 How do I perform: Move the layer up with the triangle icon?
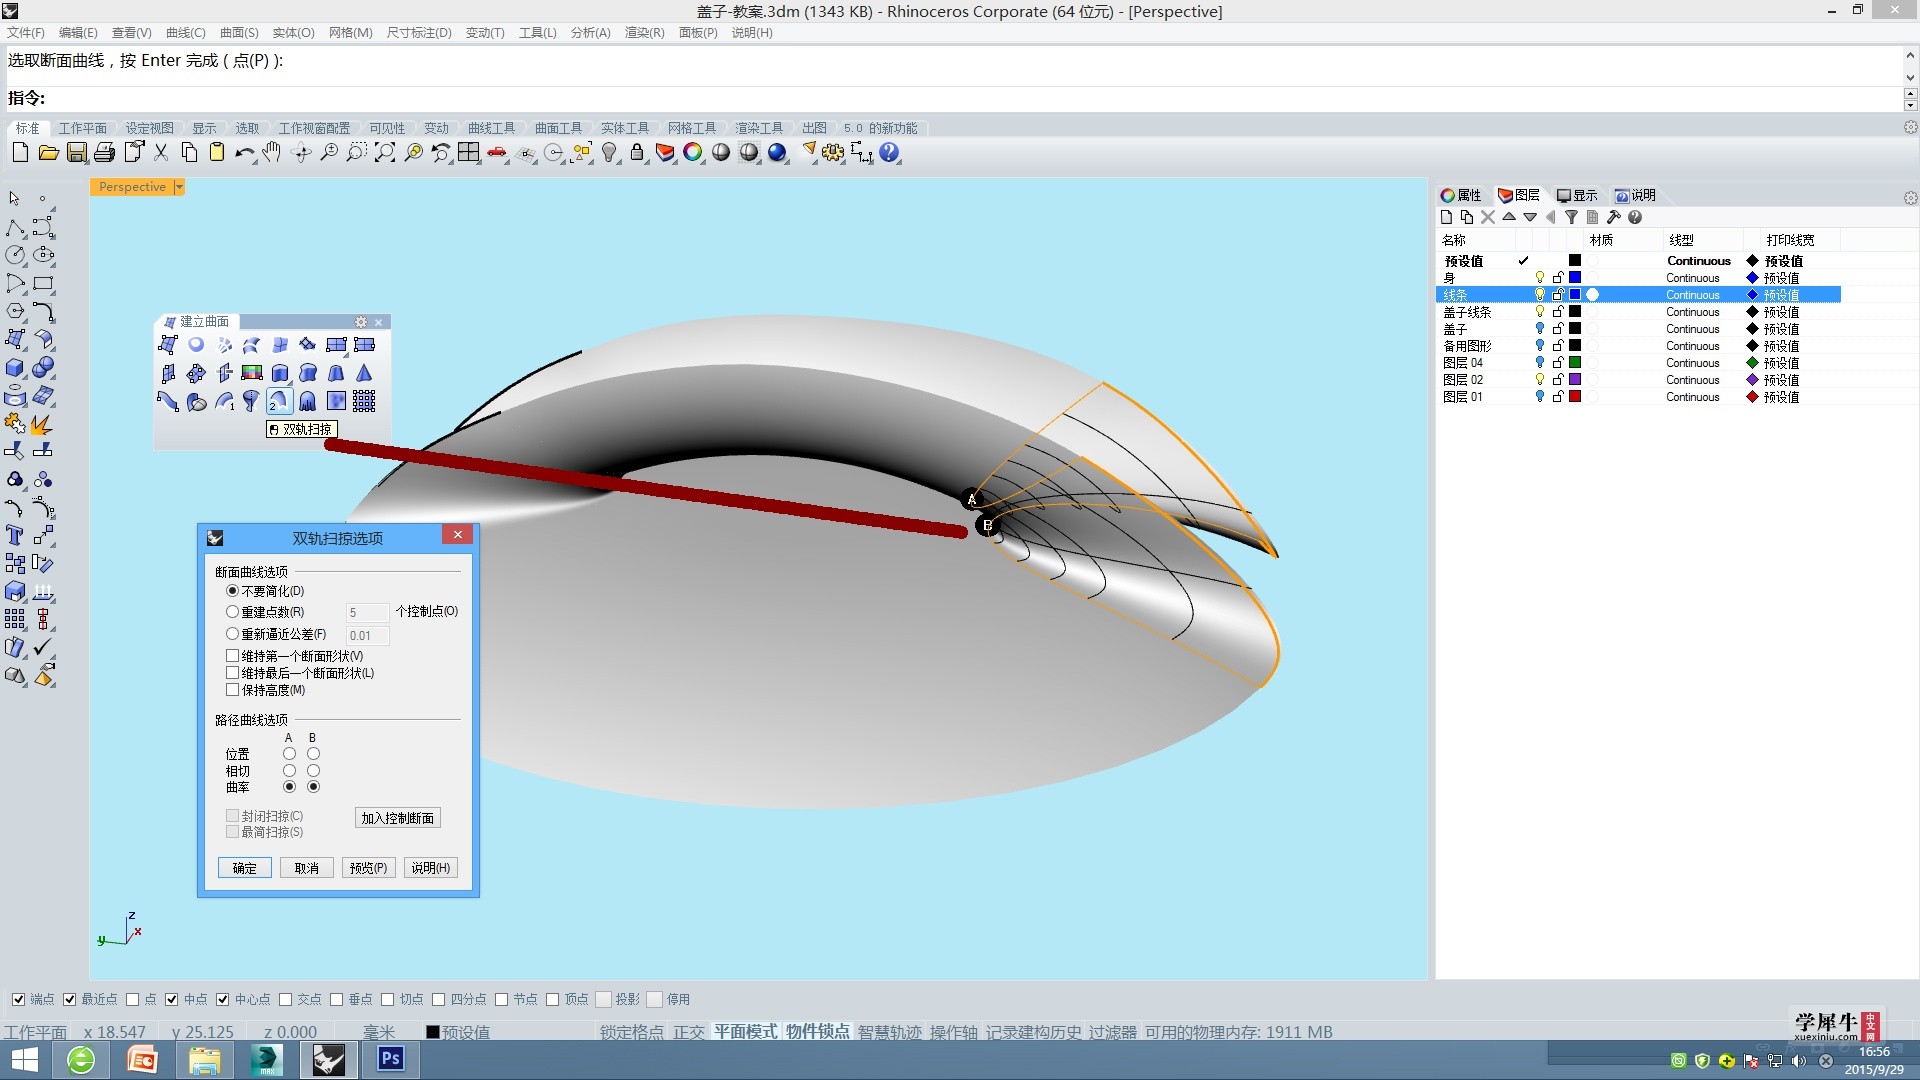pyautogui.click(x=1509, y=217)
